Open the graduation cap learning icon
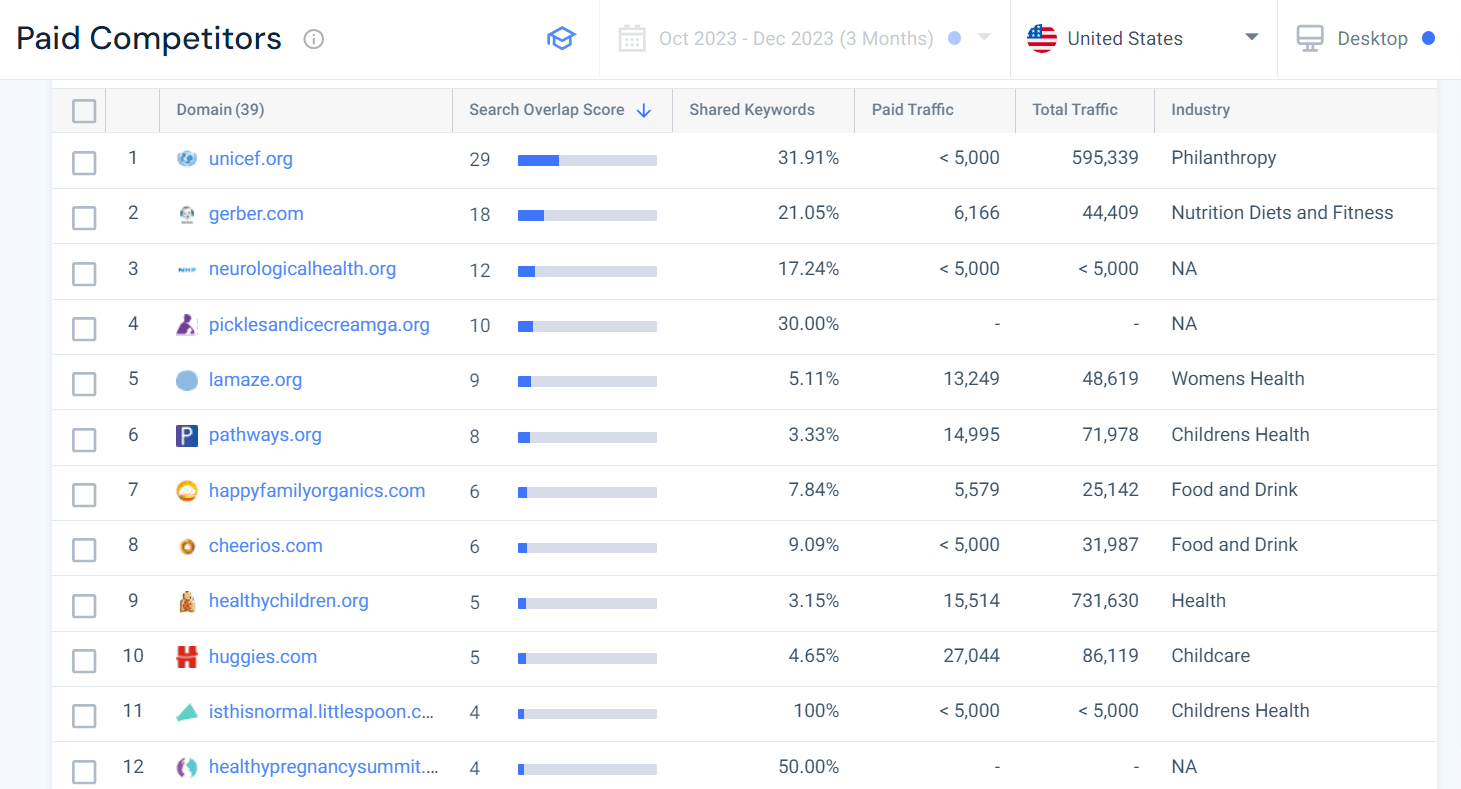The image size is (1461, 789). coord(561,39)
